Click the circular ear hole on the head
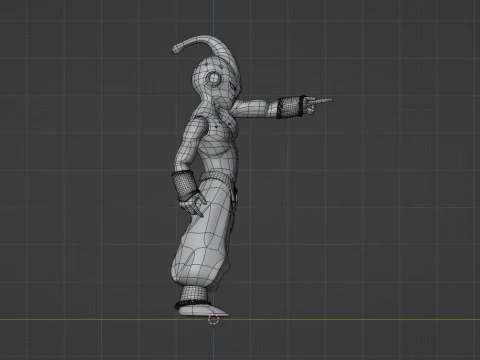 [213, 79]
